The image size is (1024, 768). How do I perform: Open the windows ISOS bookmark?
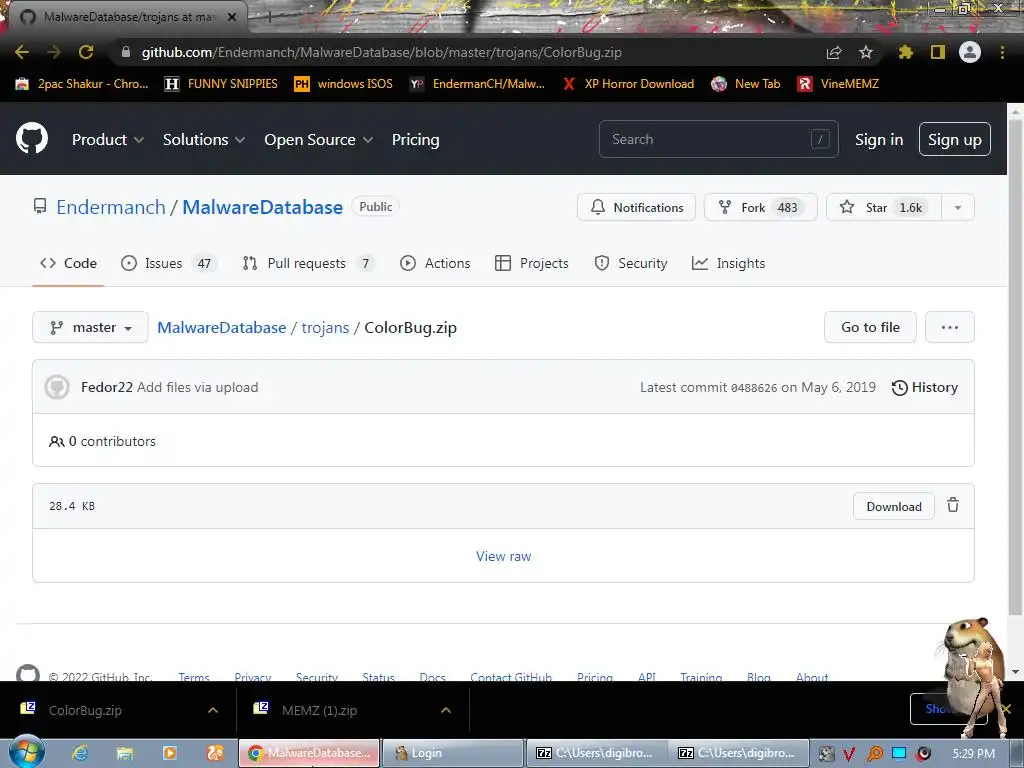pyautogui.click(x=344, y=84)
